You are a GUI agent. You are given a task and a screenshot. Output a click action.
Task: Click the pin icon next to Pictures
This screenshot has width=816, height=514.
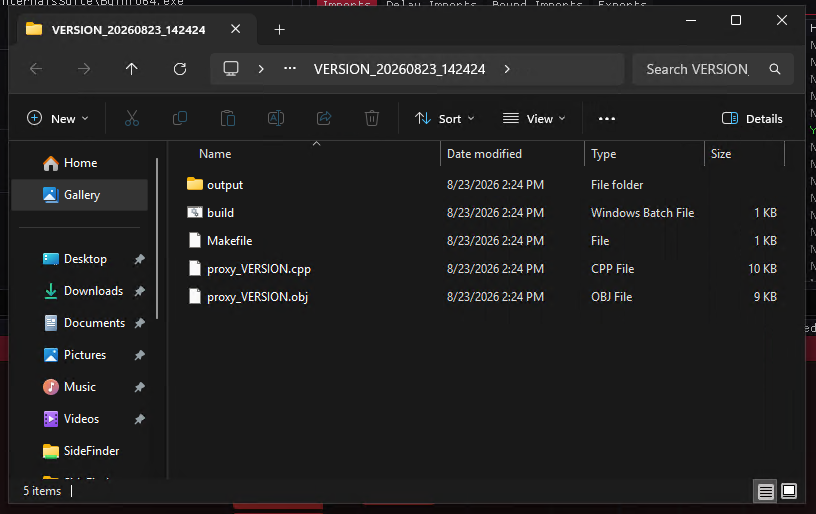[139, 355]
